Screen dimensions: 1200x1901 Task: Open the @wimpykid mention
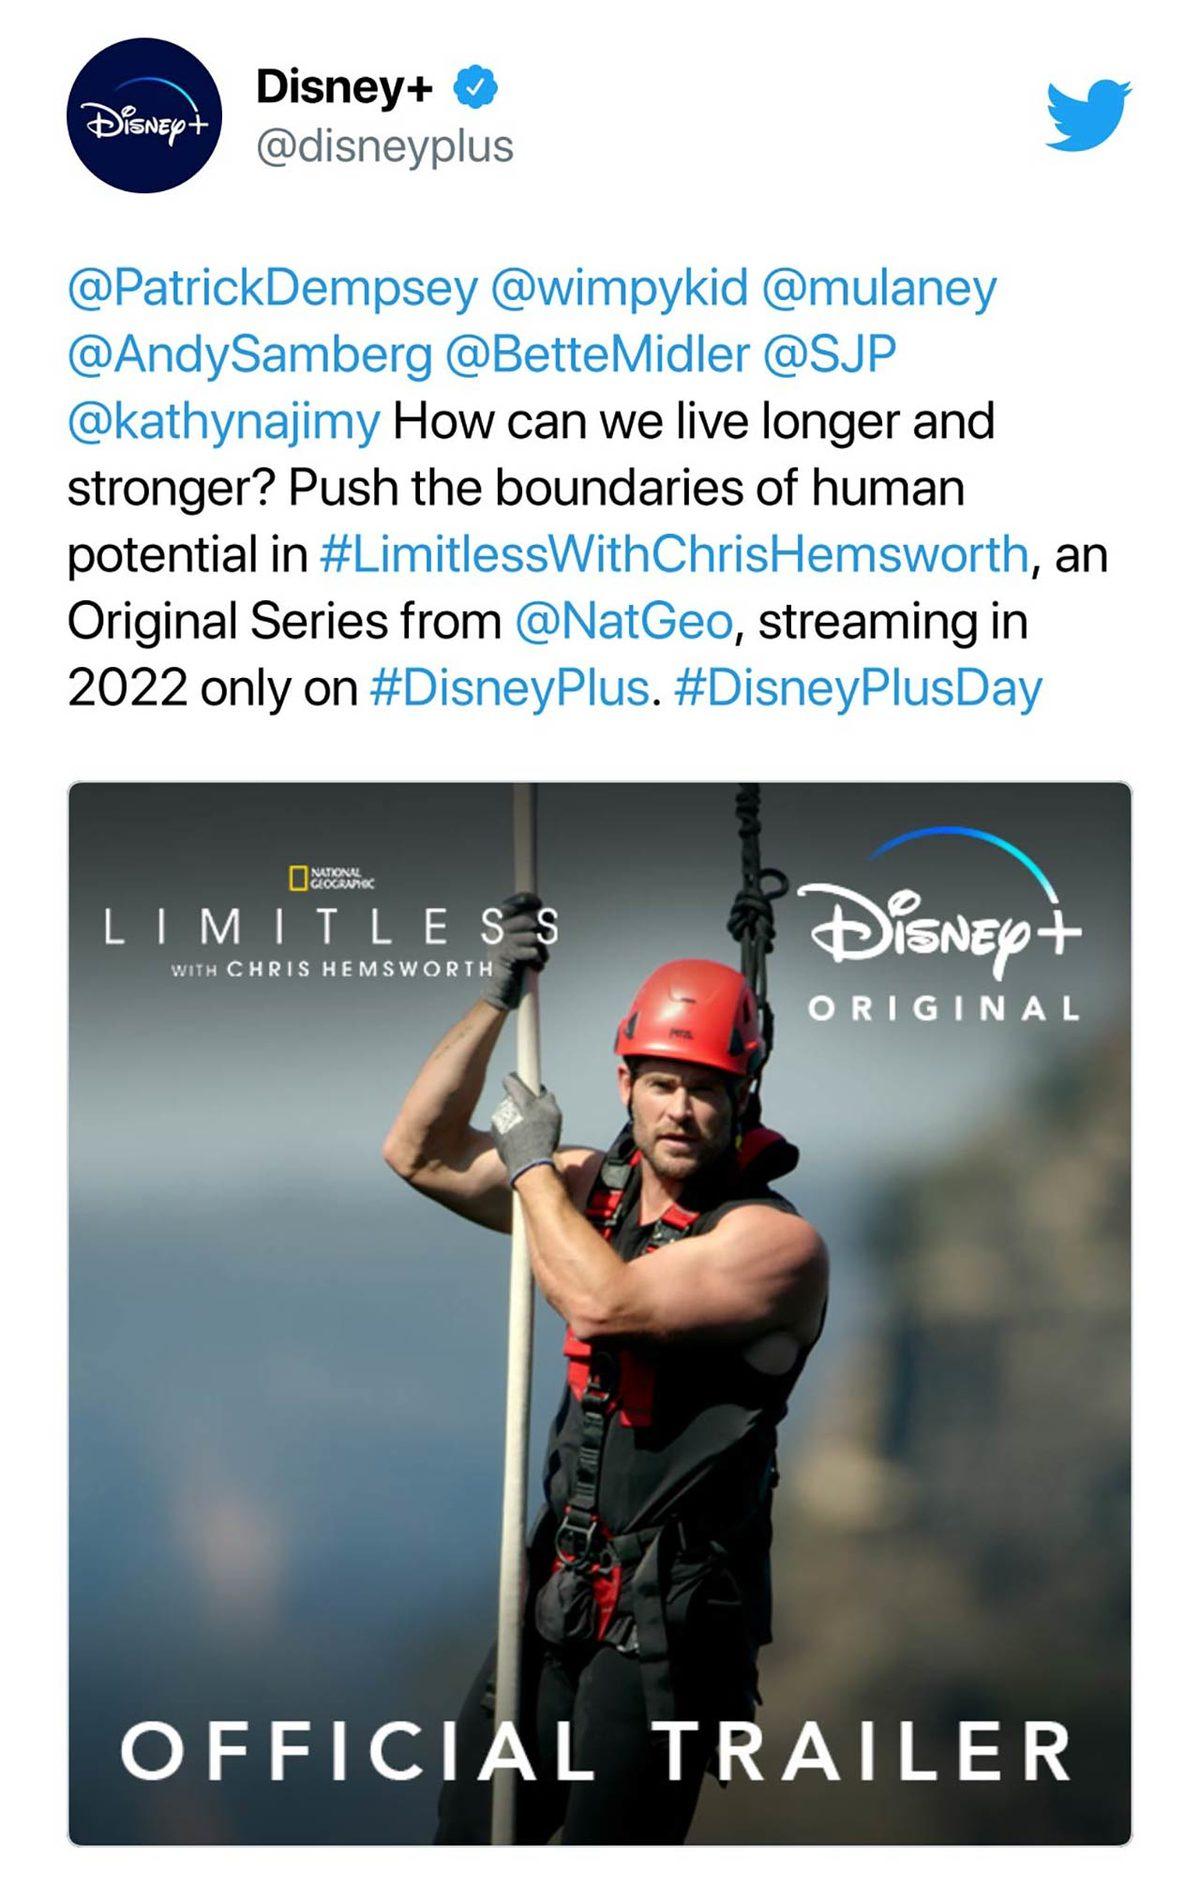(619, 289)
